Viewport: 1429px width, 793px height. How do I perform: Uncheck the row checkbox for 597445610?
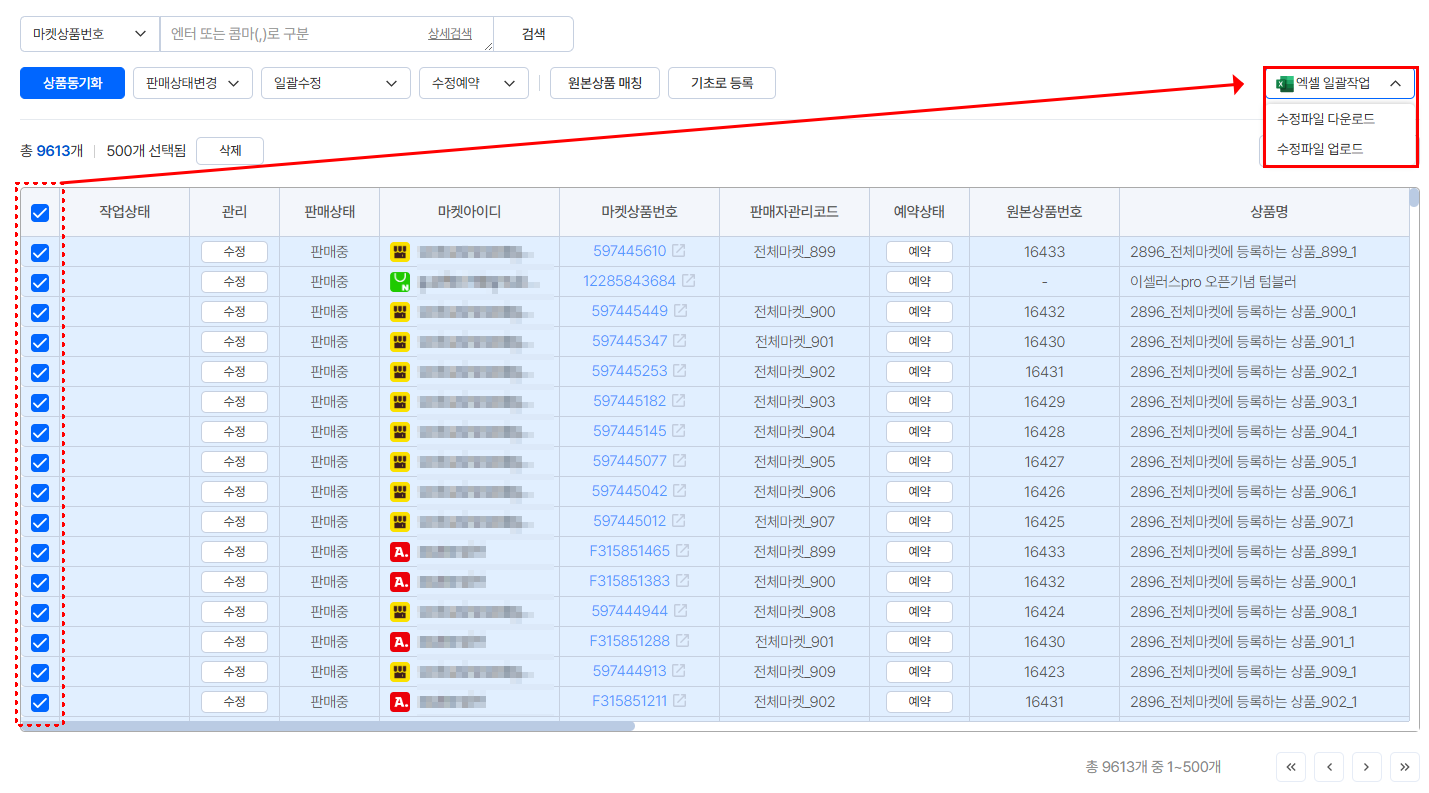coord(40,252)
